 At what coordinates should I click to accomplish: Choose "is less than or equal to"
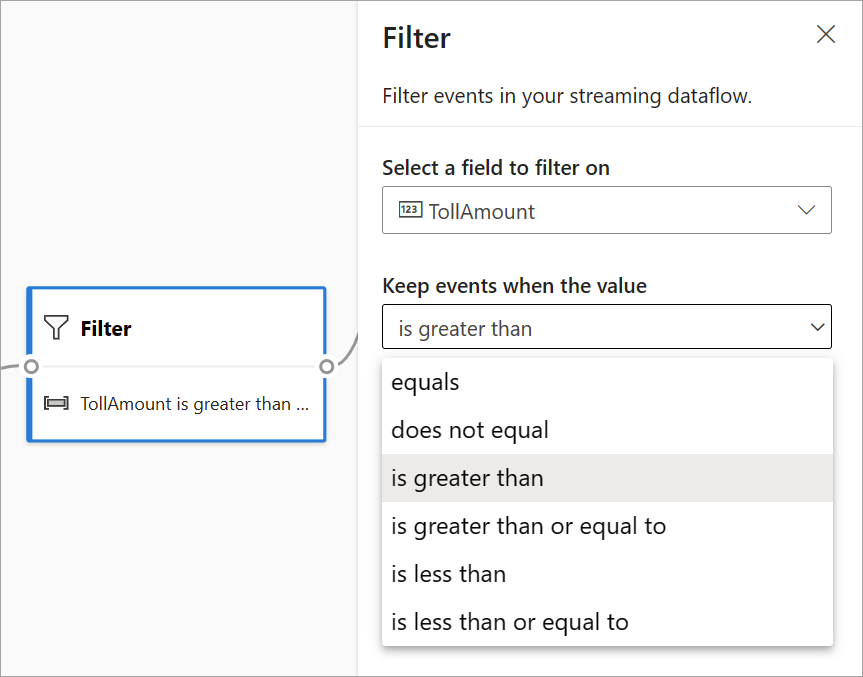tap(508, 621)
